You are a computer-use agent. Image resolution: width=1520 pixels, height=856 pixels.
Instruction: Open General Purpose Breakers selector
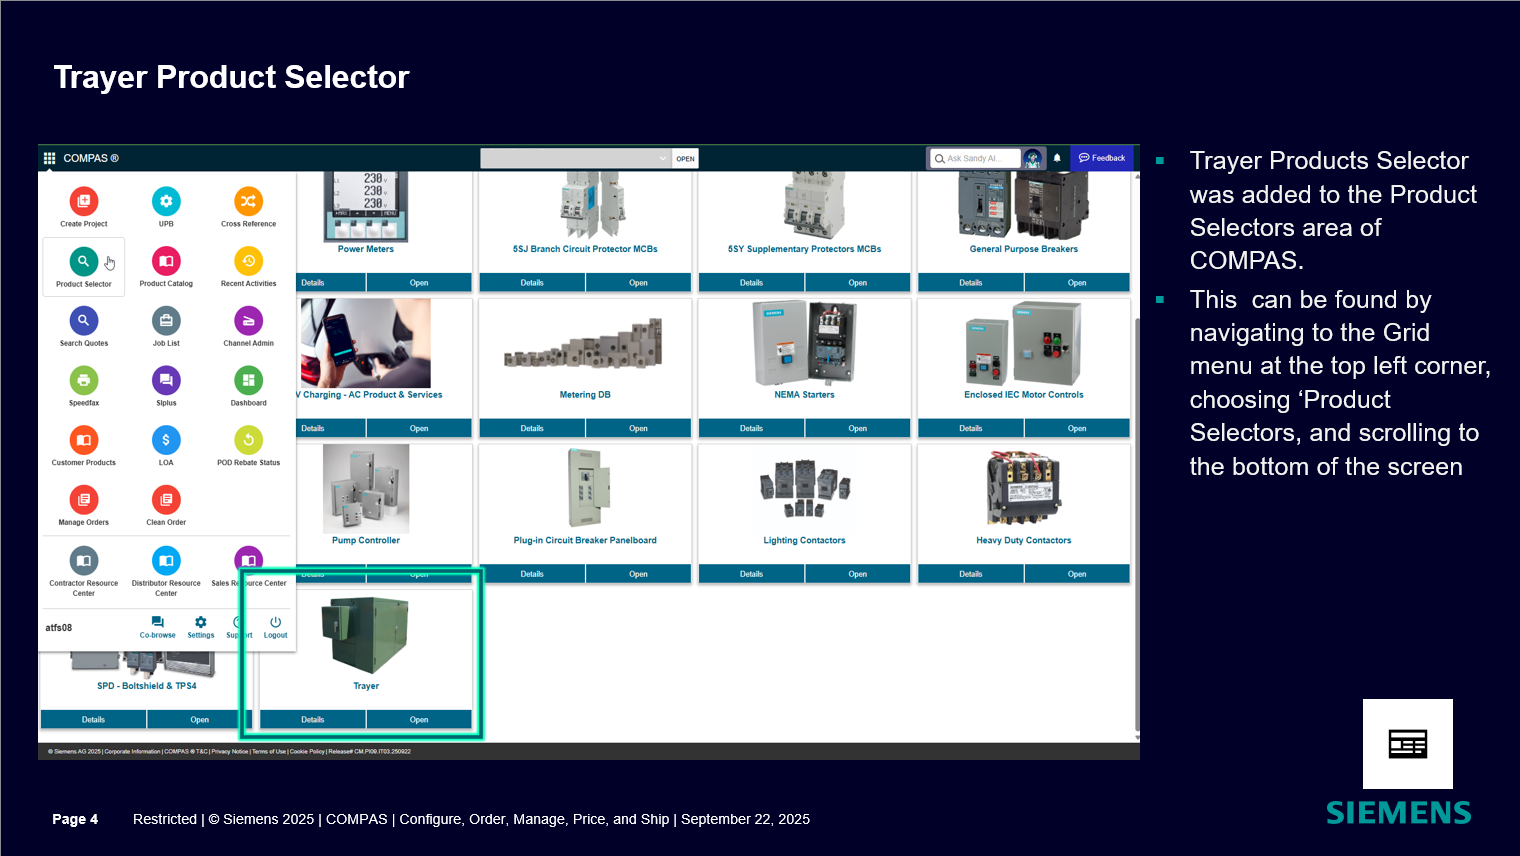1077,283
